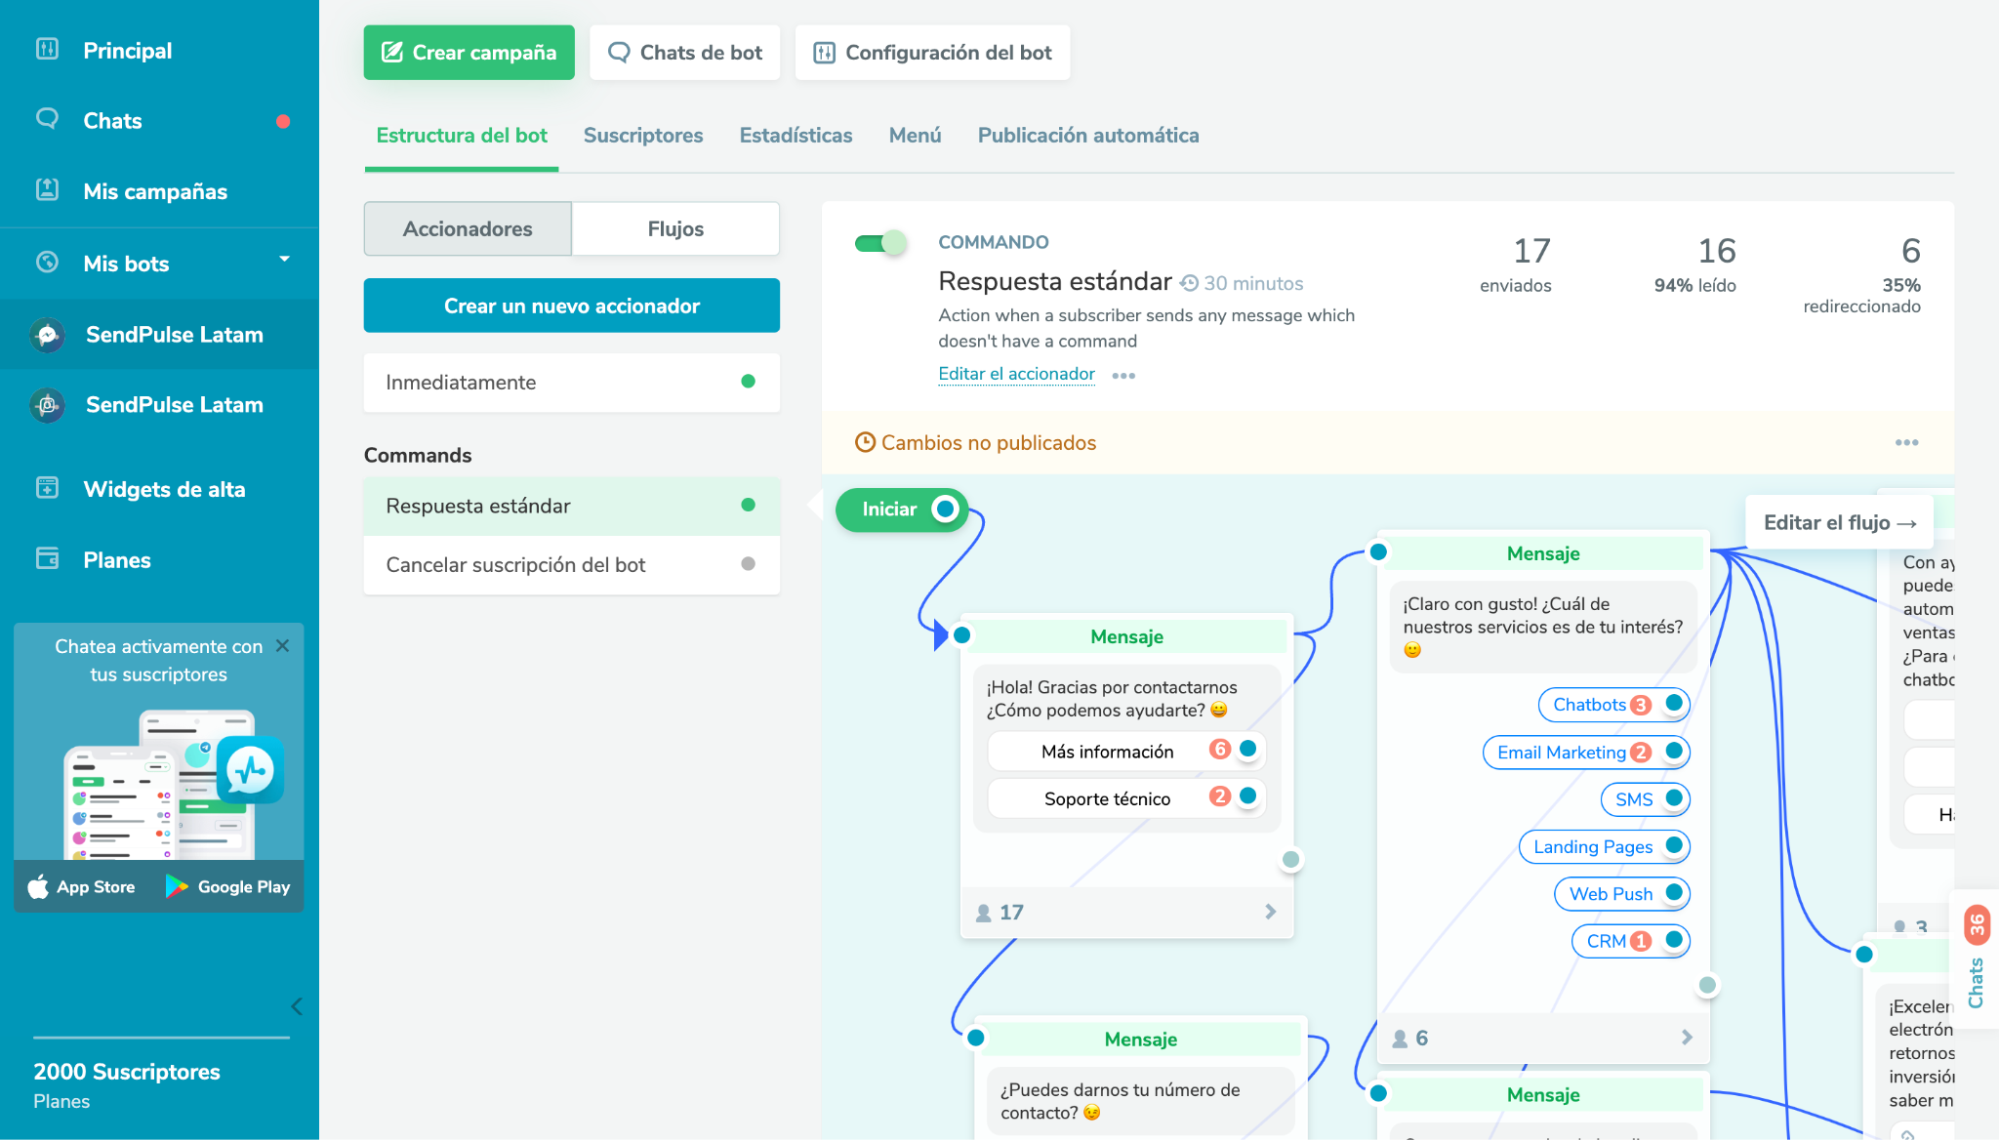This screenshot has width=1999, height=1141.
Task: Select first SendPulse Latam messenger bot icon
Action: (x=47, y=335)
